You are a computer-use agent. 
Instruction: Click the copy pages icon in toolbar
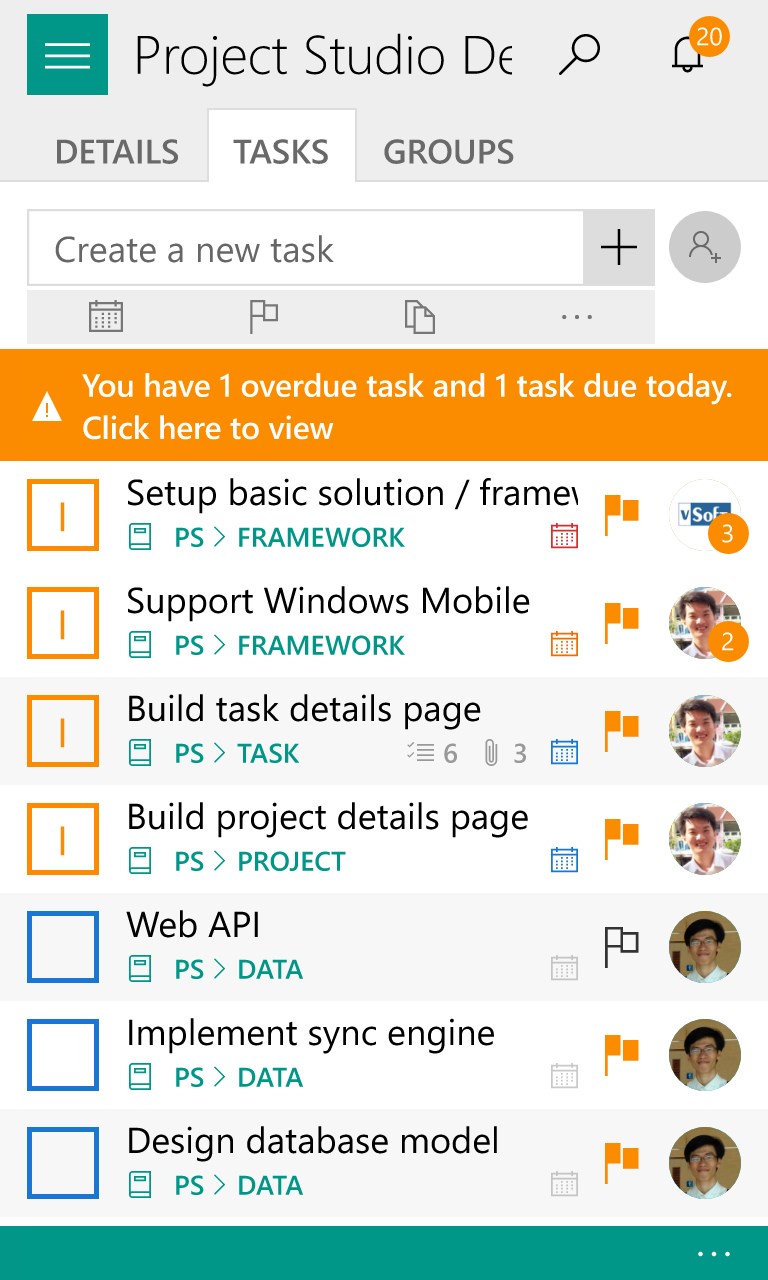pyautogui.click(x=420, y=317)
